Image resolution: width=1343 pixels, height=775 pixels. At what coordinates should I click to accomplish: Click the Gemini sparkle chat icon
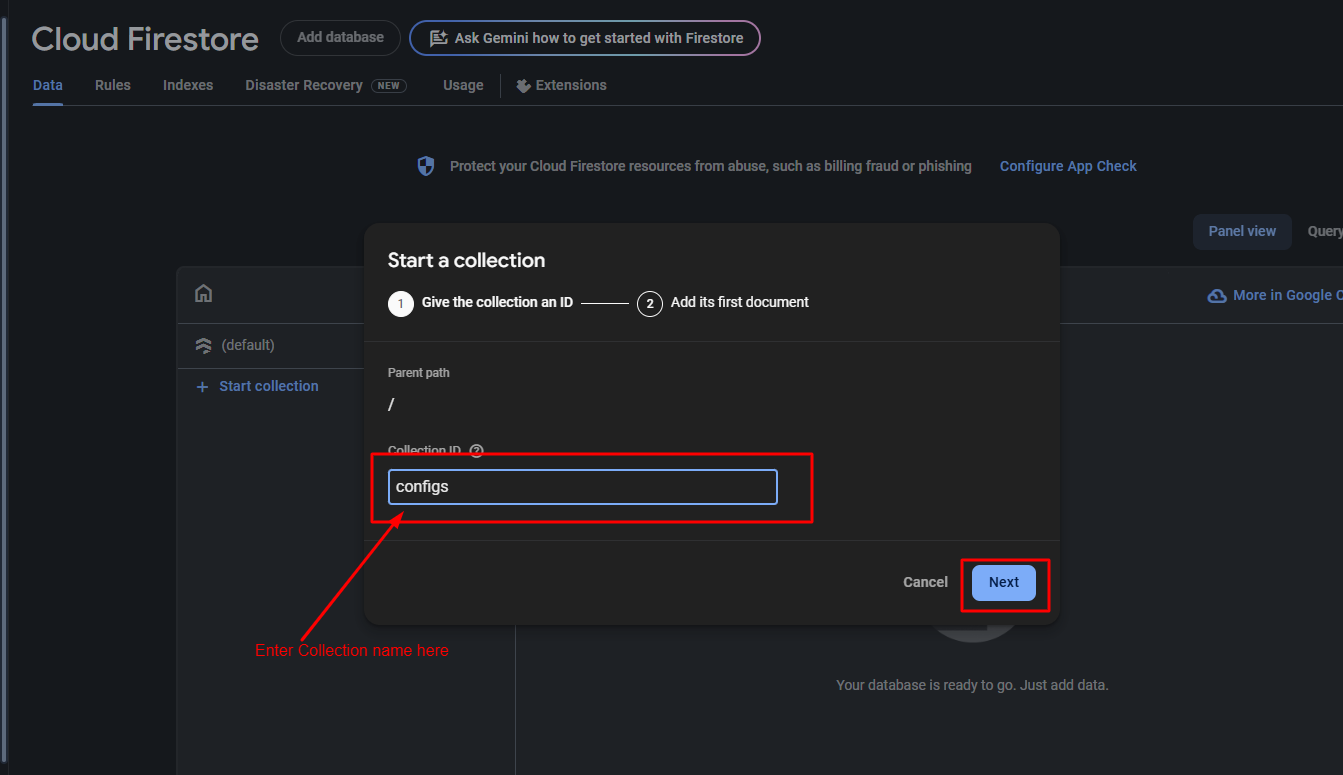[438, 38]
